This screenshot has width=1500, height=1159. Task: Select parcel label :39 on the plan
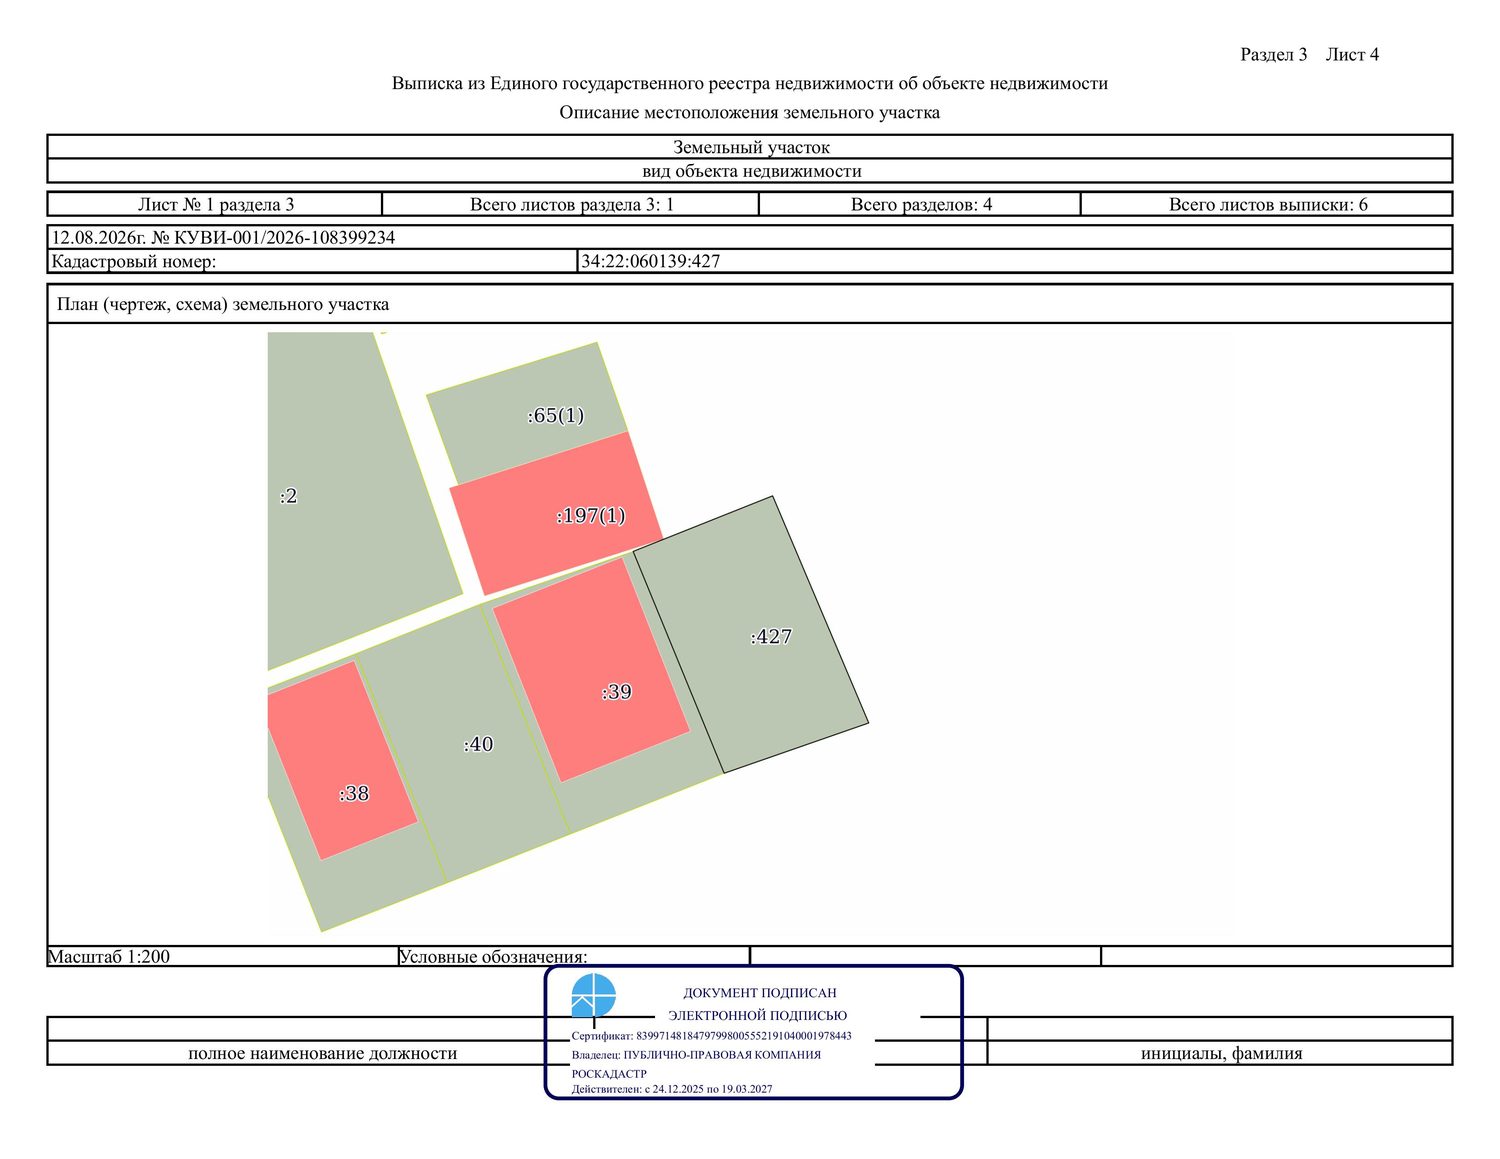[x=616, y=692]
